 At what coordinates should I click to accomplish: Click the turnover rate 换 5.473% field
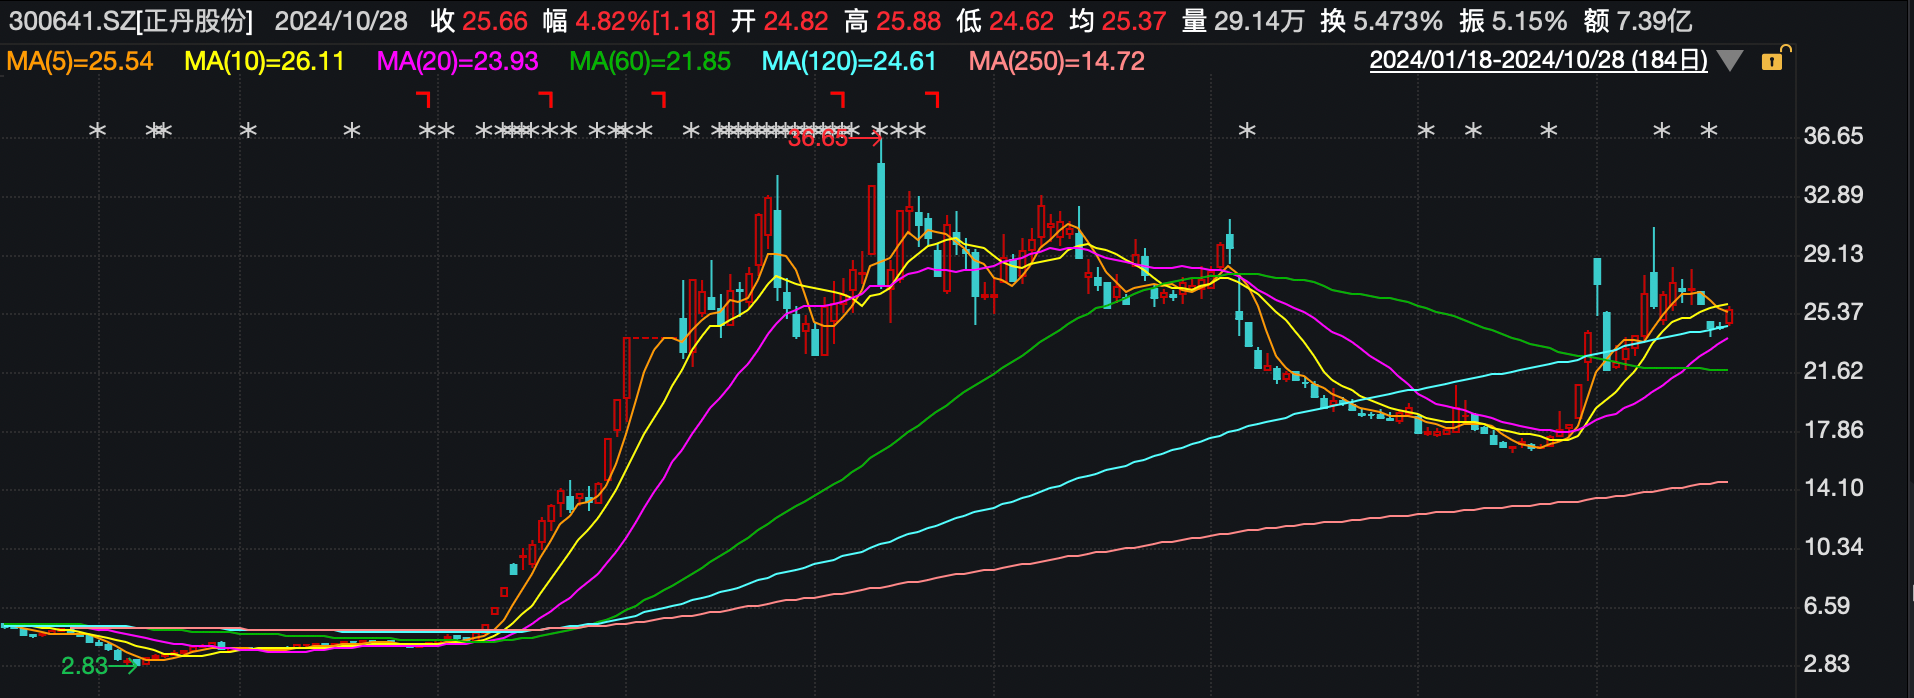[1381, 21]
